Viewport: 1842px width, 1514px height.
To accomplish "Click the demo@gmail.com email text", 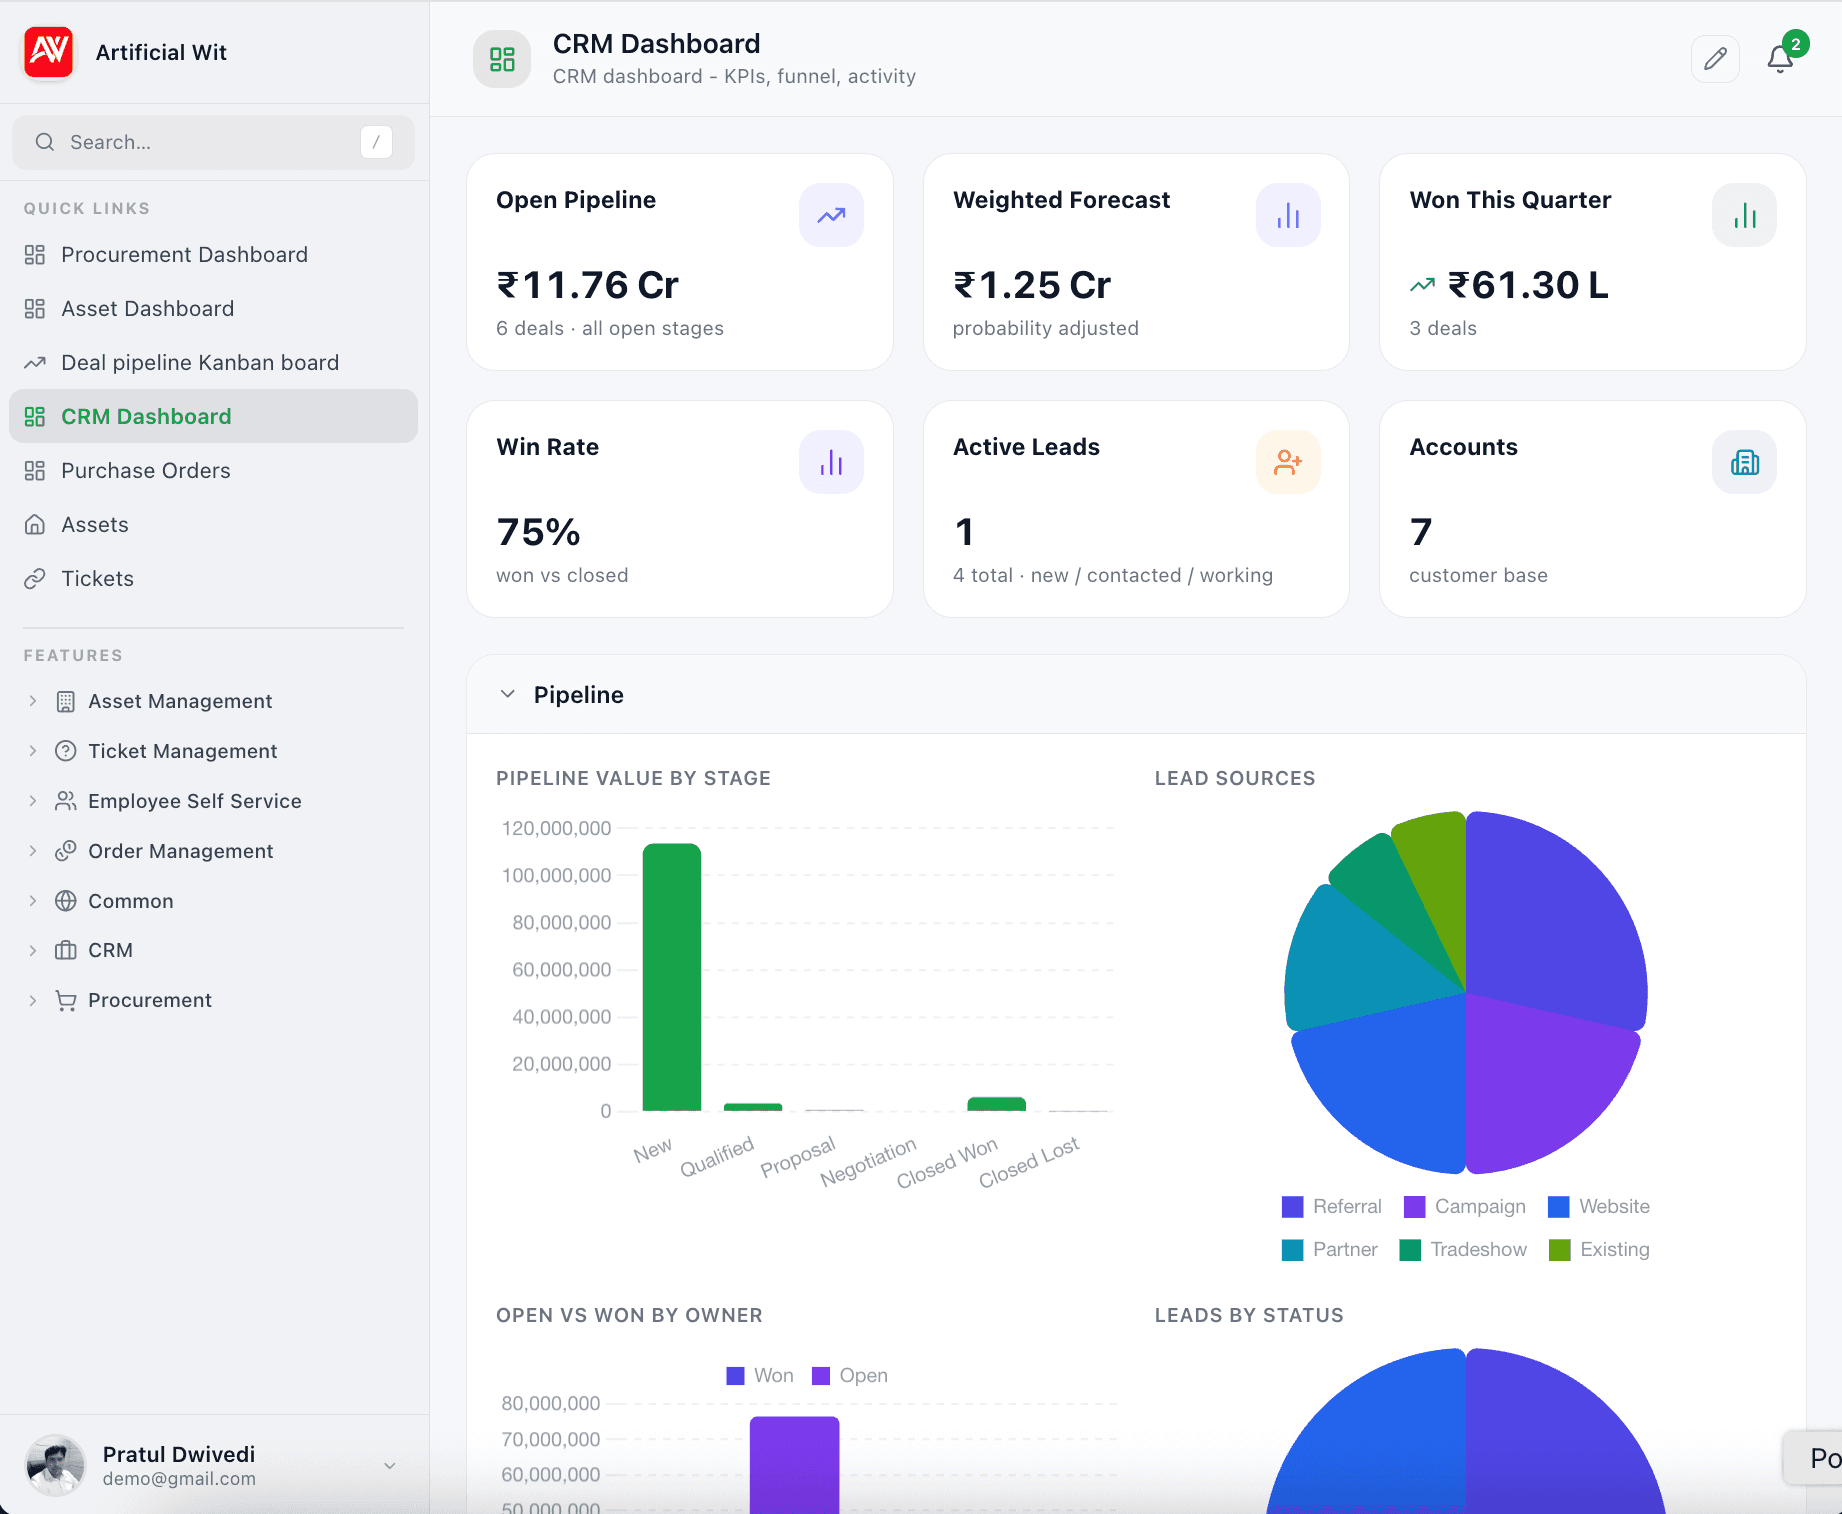I will 179,1479.
